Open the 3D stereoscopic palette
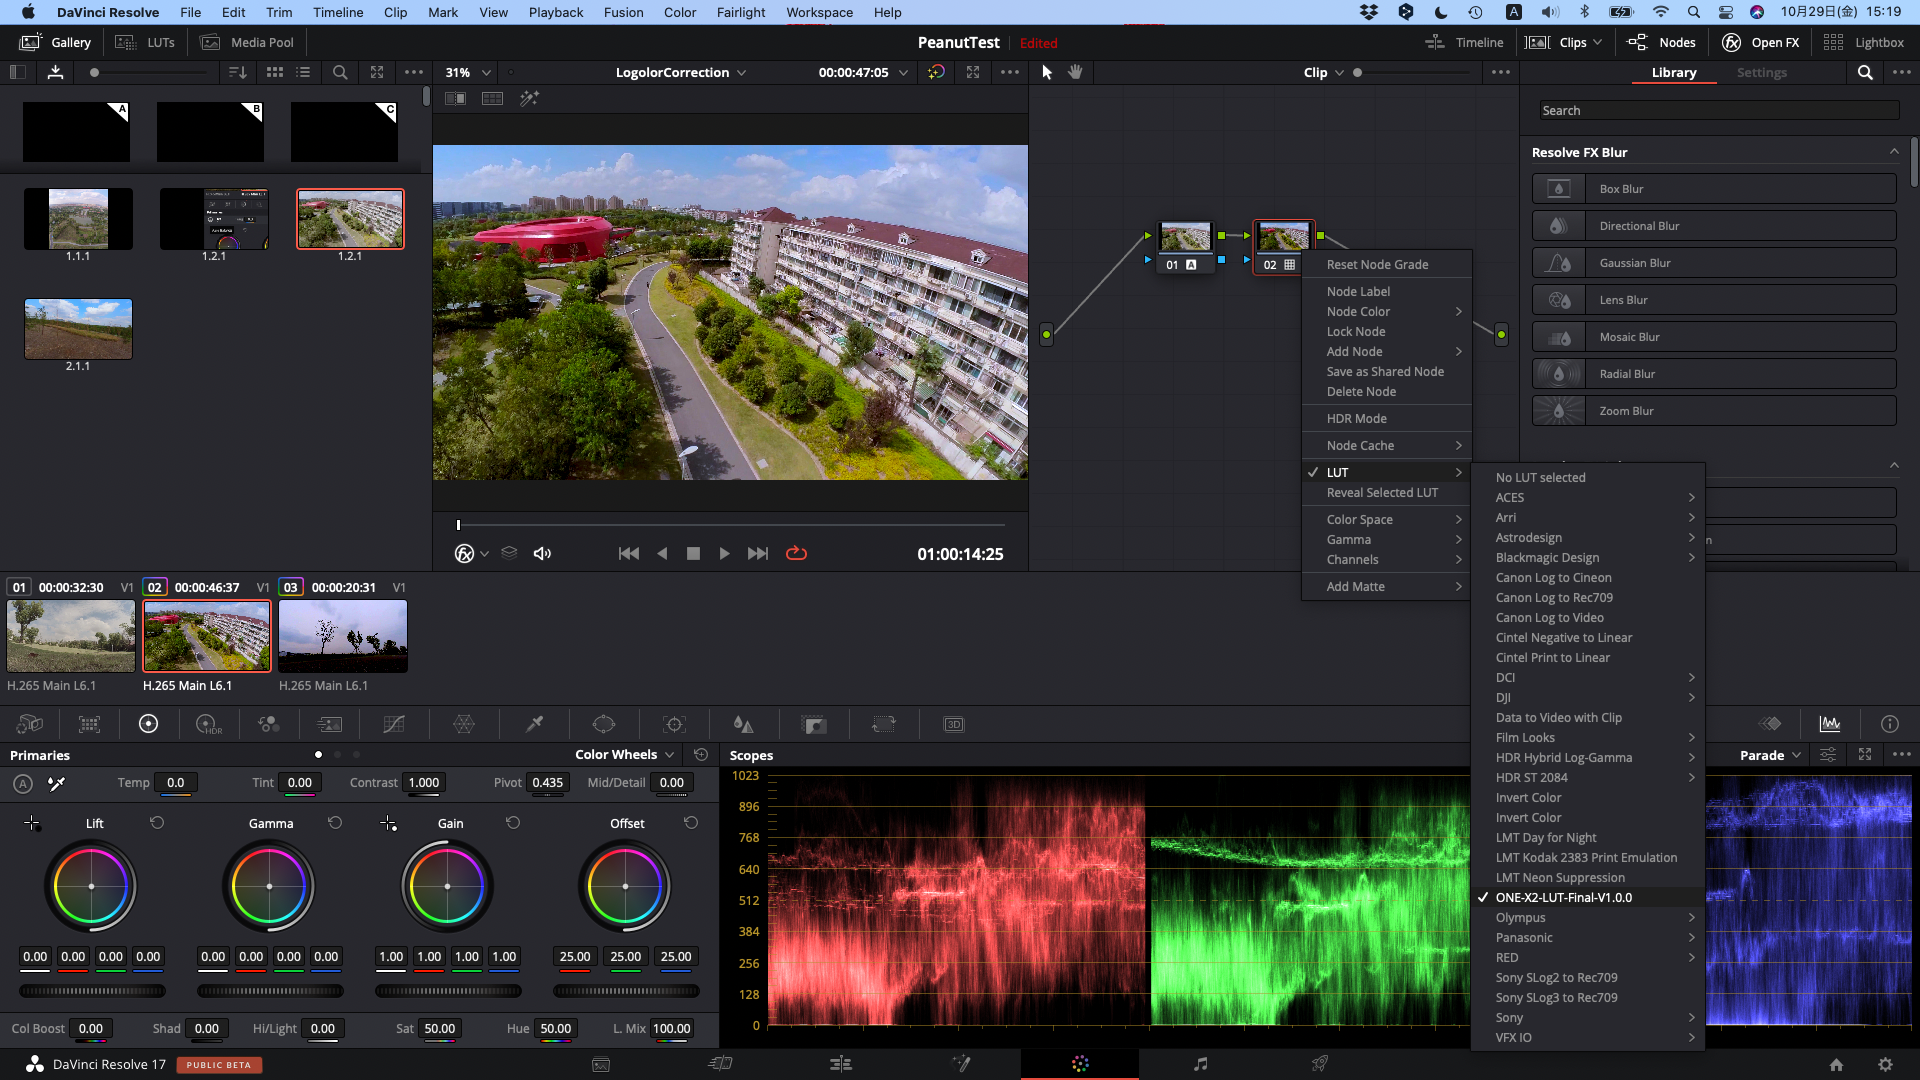 954,724
